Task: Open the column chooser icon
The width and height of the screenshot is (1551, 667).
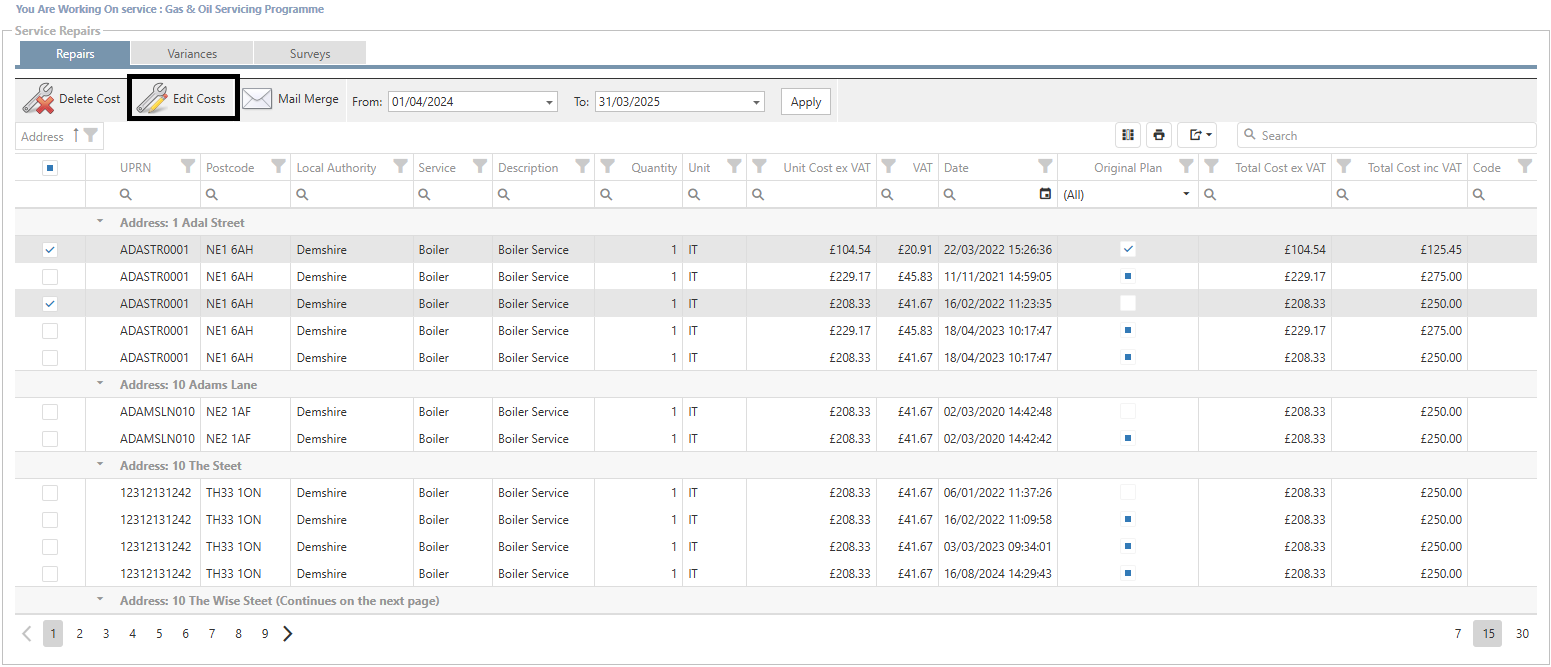Action: click(1128, 135)
